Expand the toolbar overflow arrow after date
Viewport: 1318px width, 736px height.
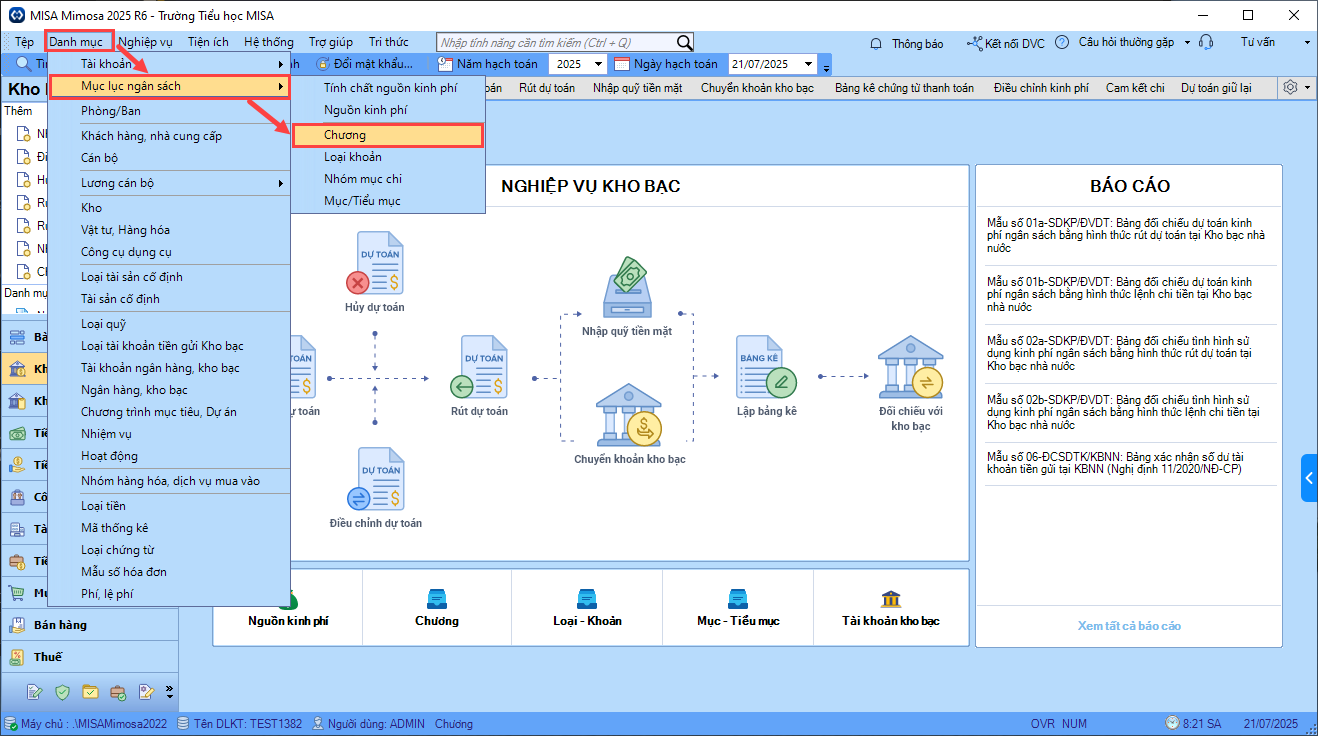(x=826, y=66)
